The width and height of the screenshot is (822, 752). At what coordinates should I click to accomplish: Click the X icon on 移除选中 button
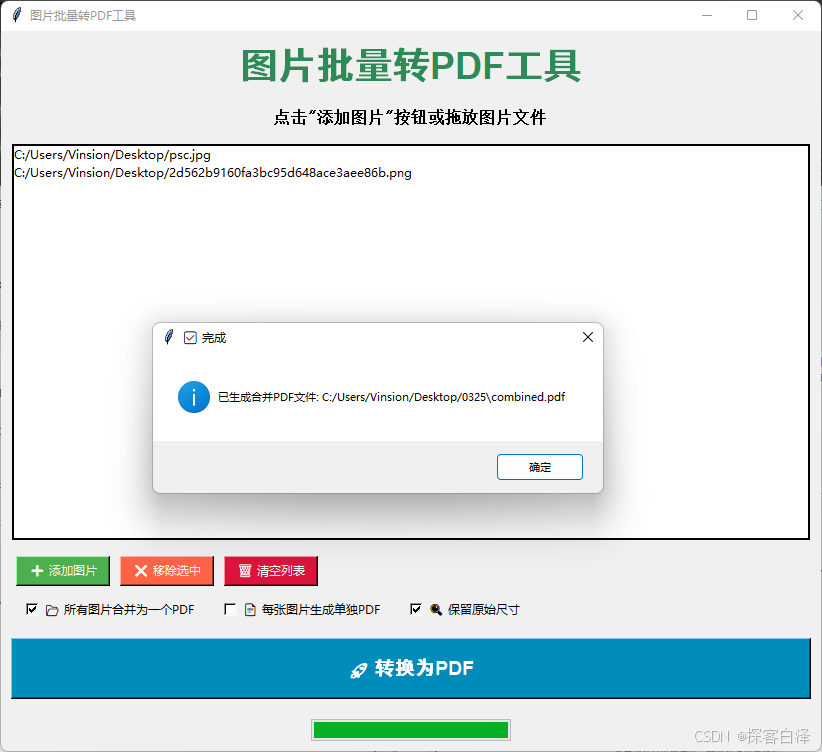click(x=141, y=571)
